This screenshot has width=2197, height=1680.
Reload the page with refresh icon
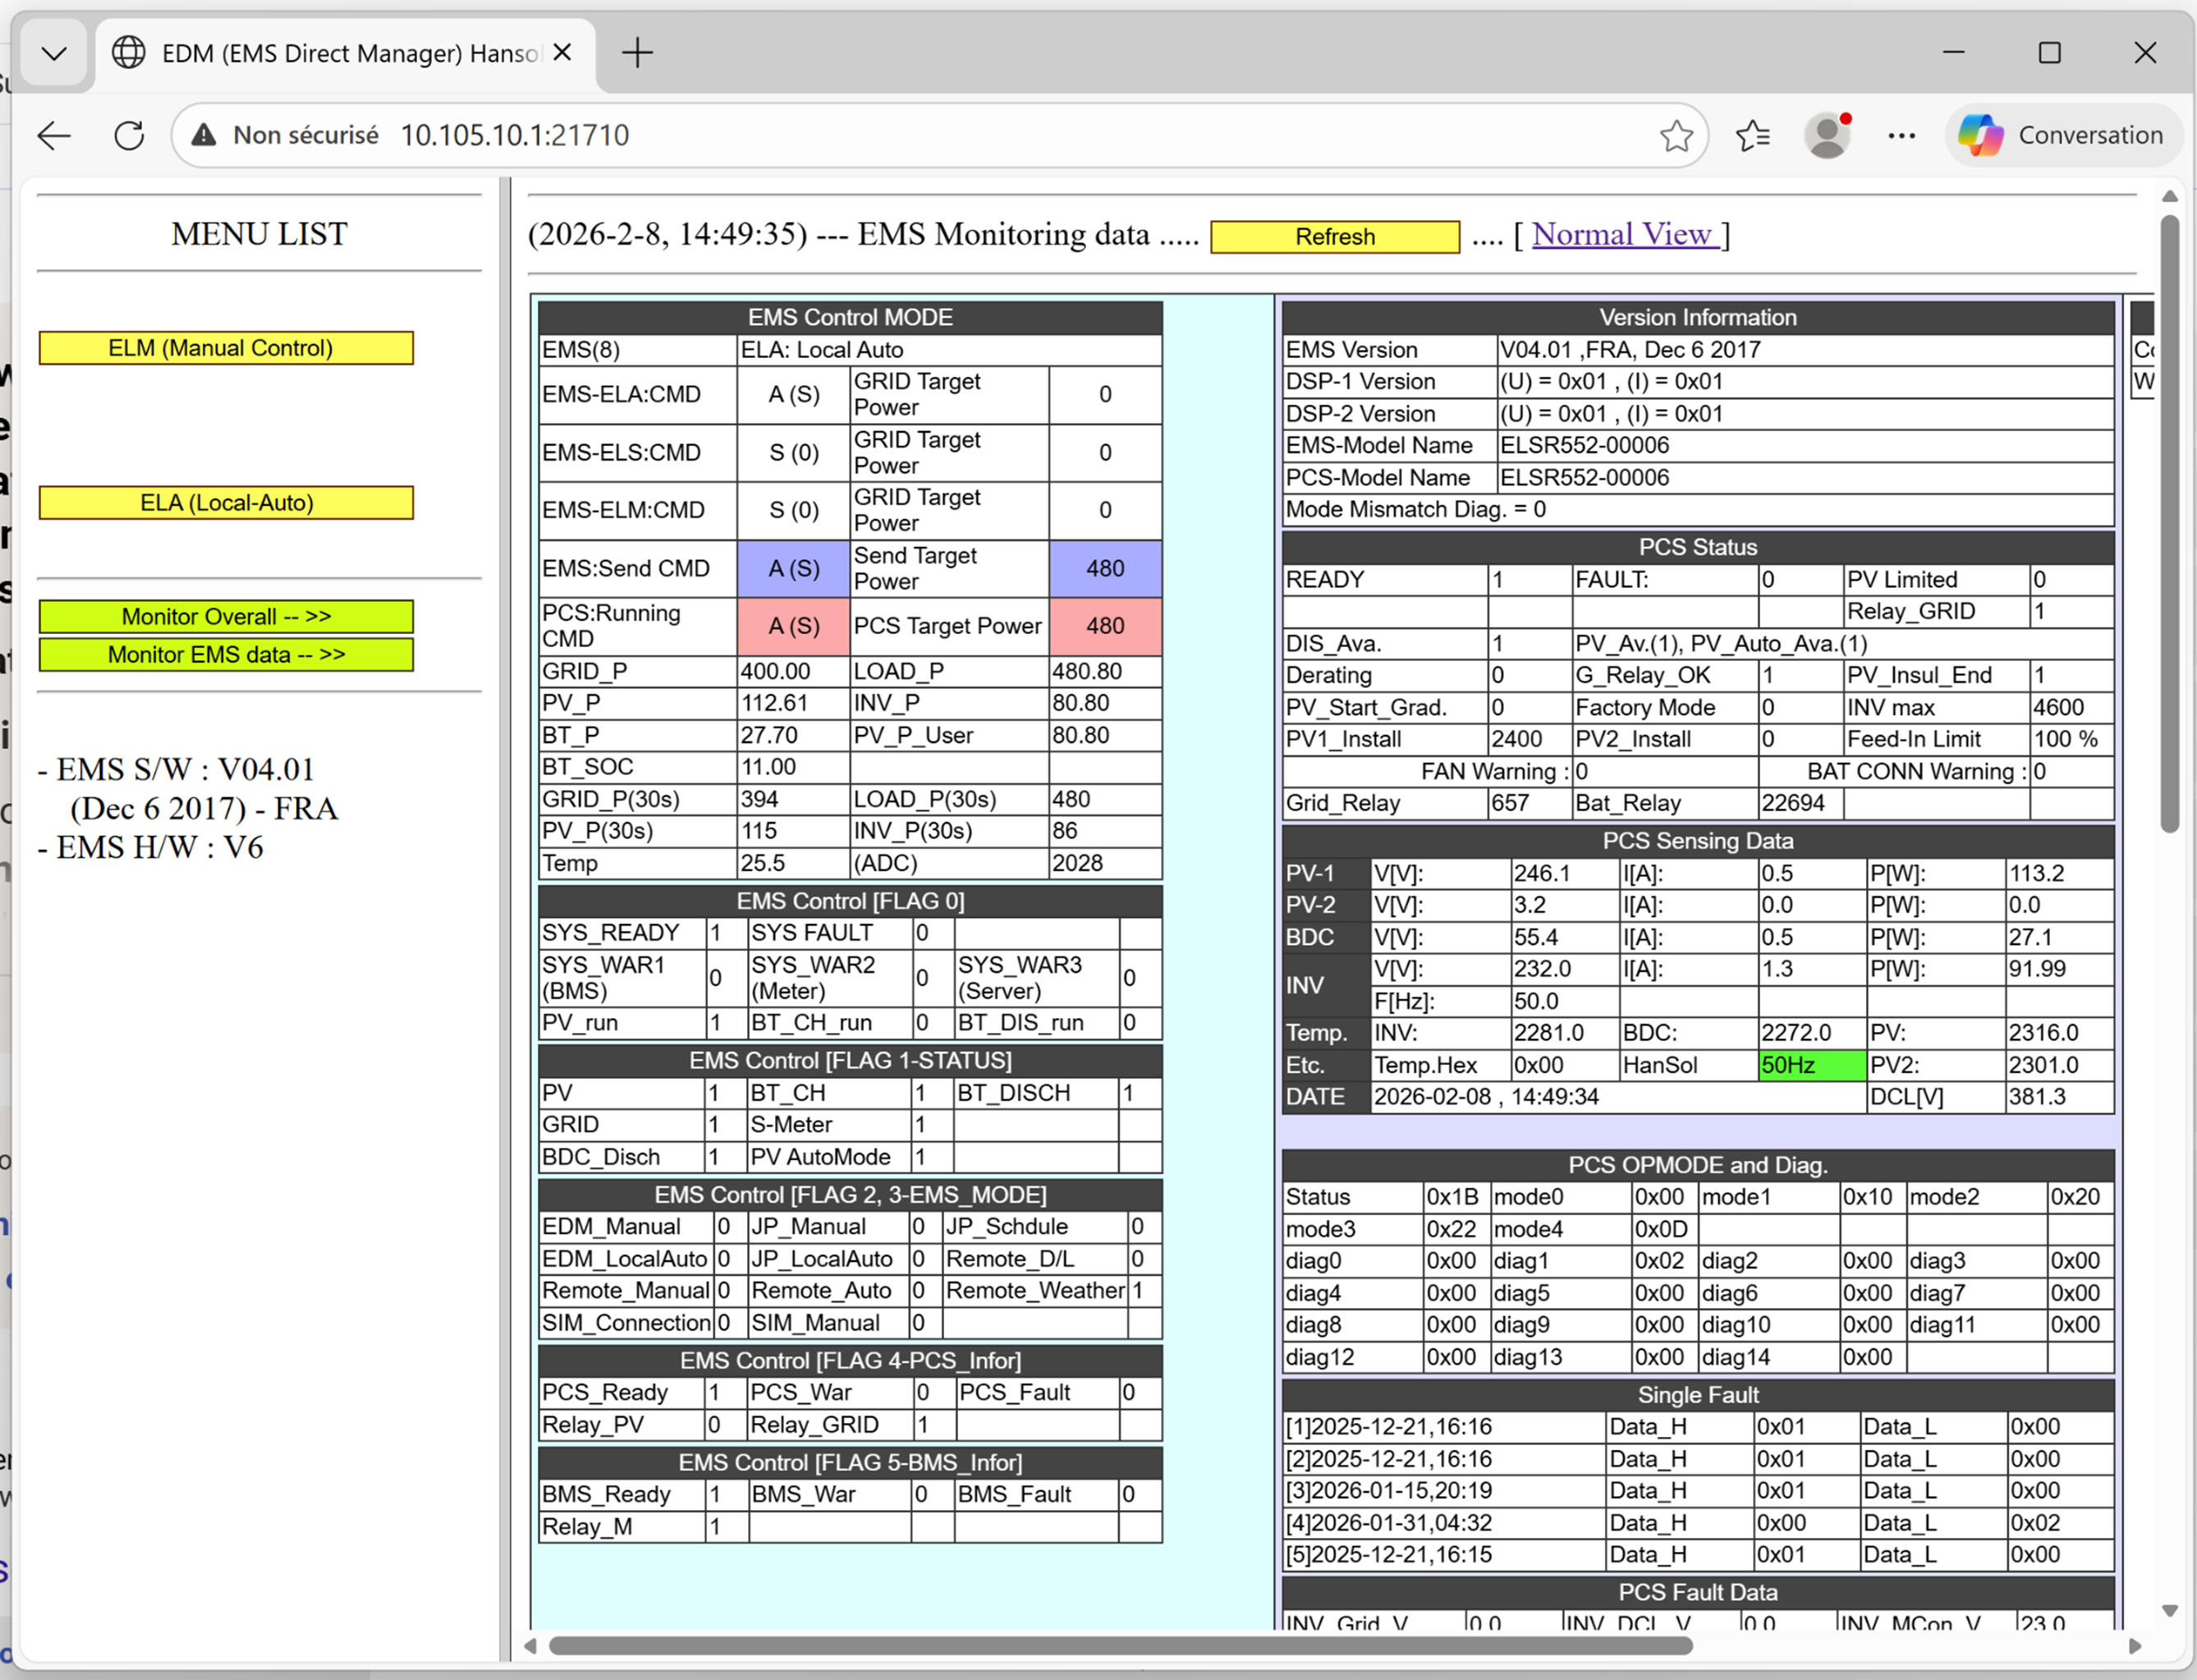pyautogui.click(x=129, y=135)
